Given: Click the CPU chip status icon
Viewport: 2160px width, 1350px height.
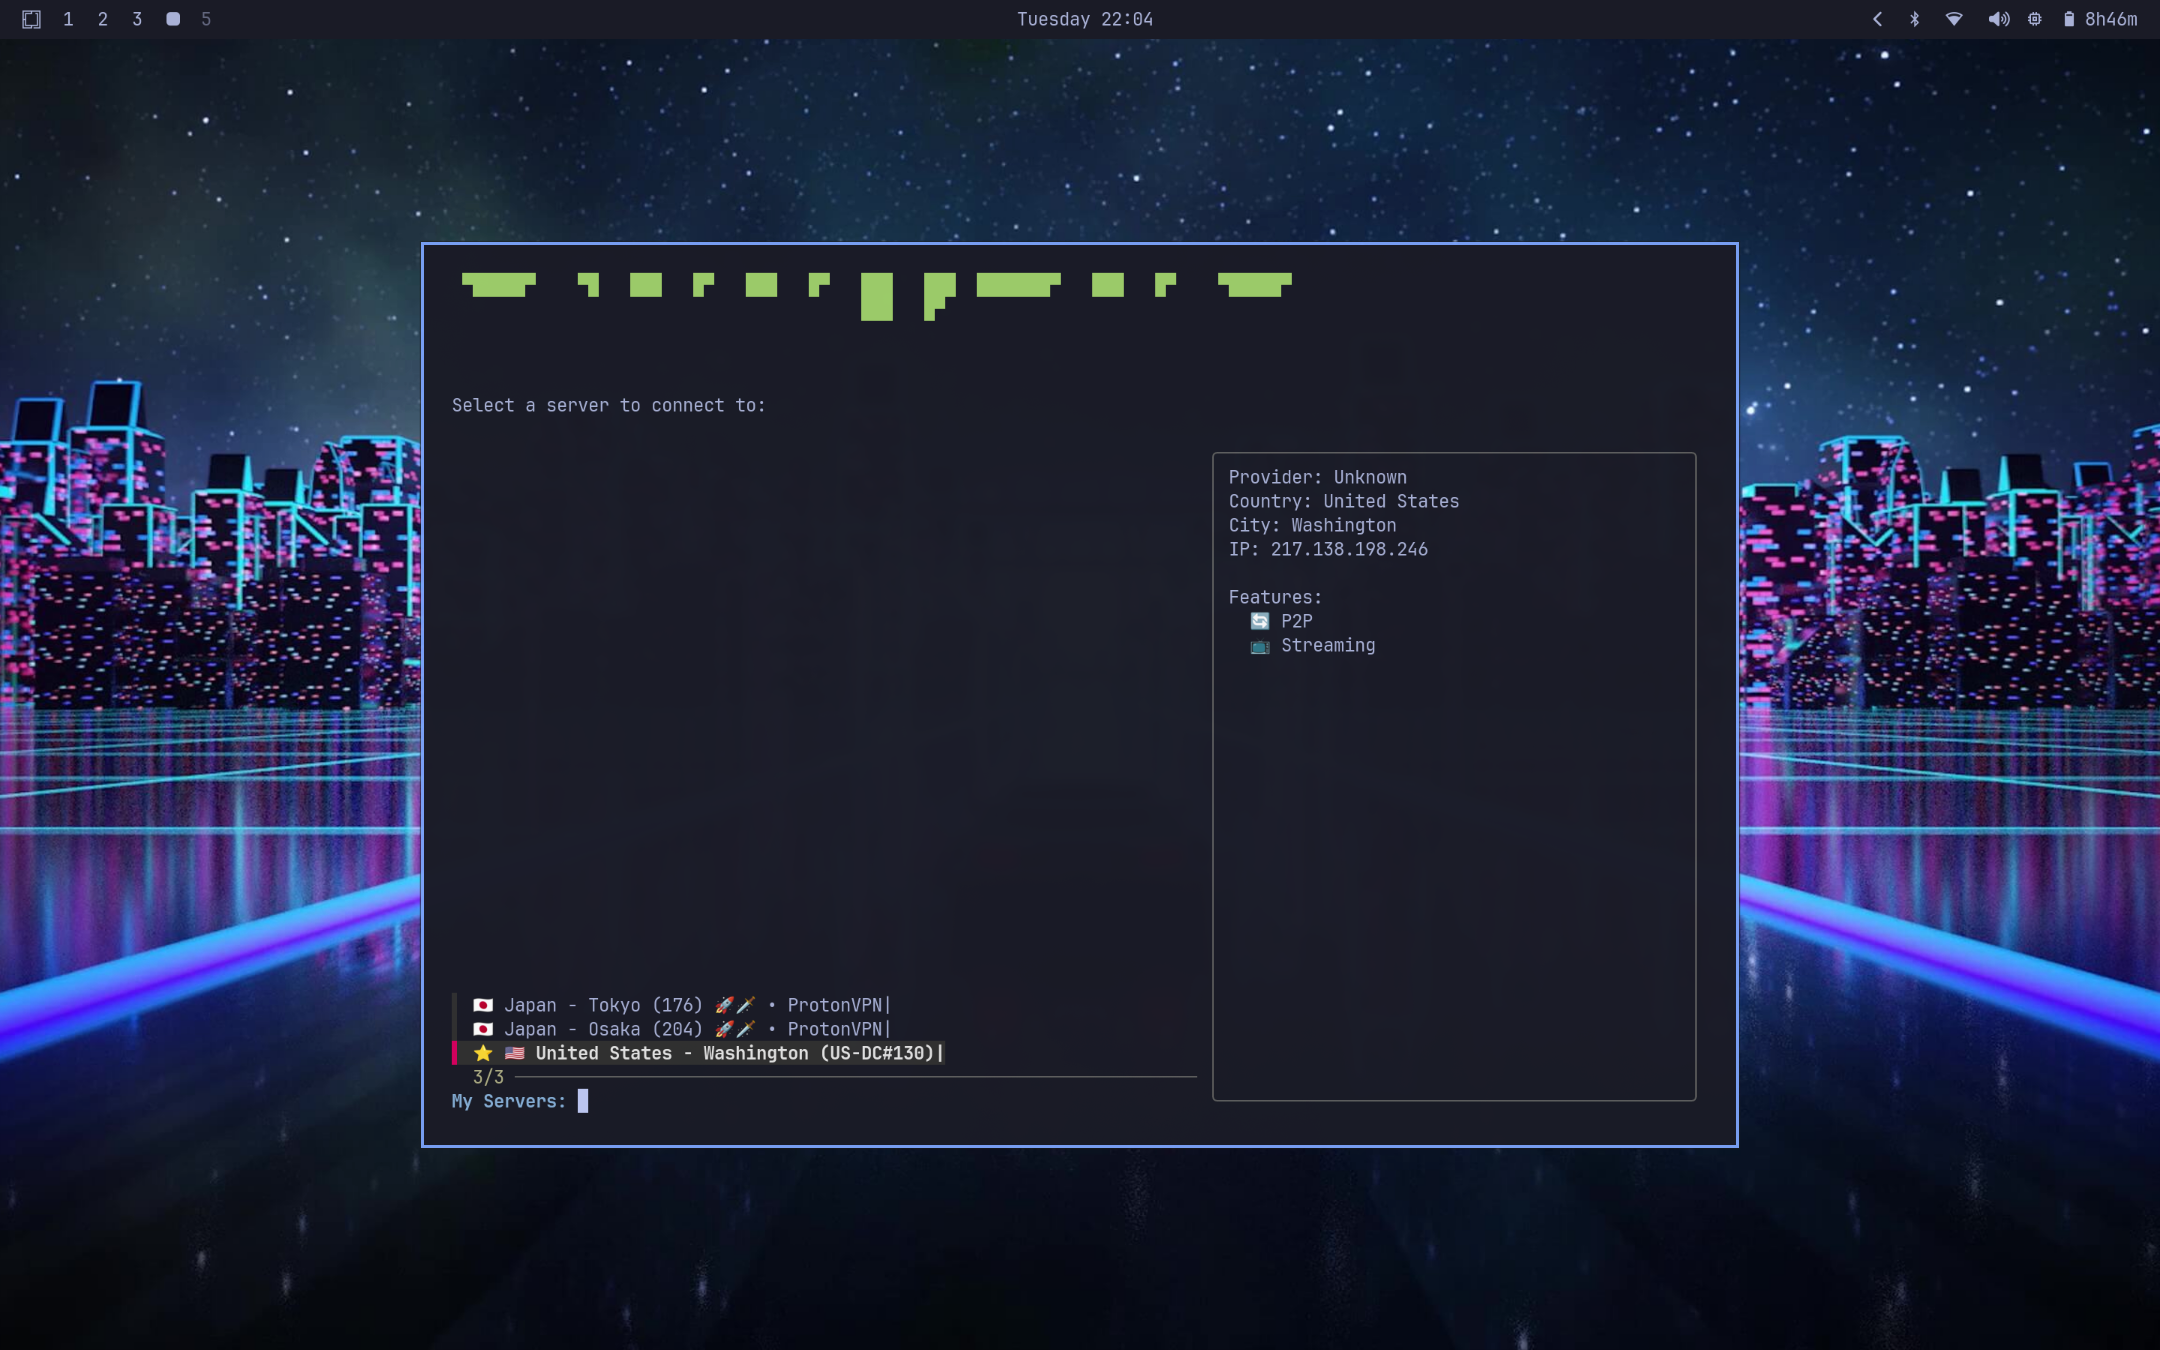Looking at the screenshot, I should [x=2034, y=19].
